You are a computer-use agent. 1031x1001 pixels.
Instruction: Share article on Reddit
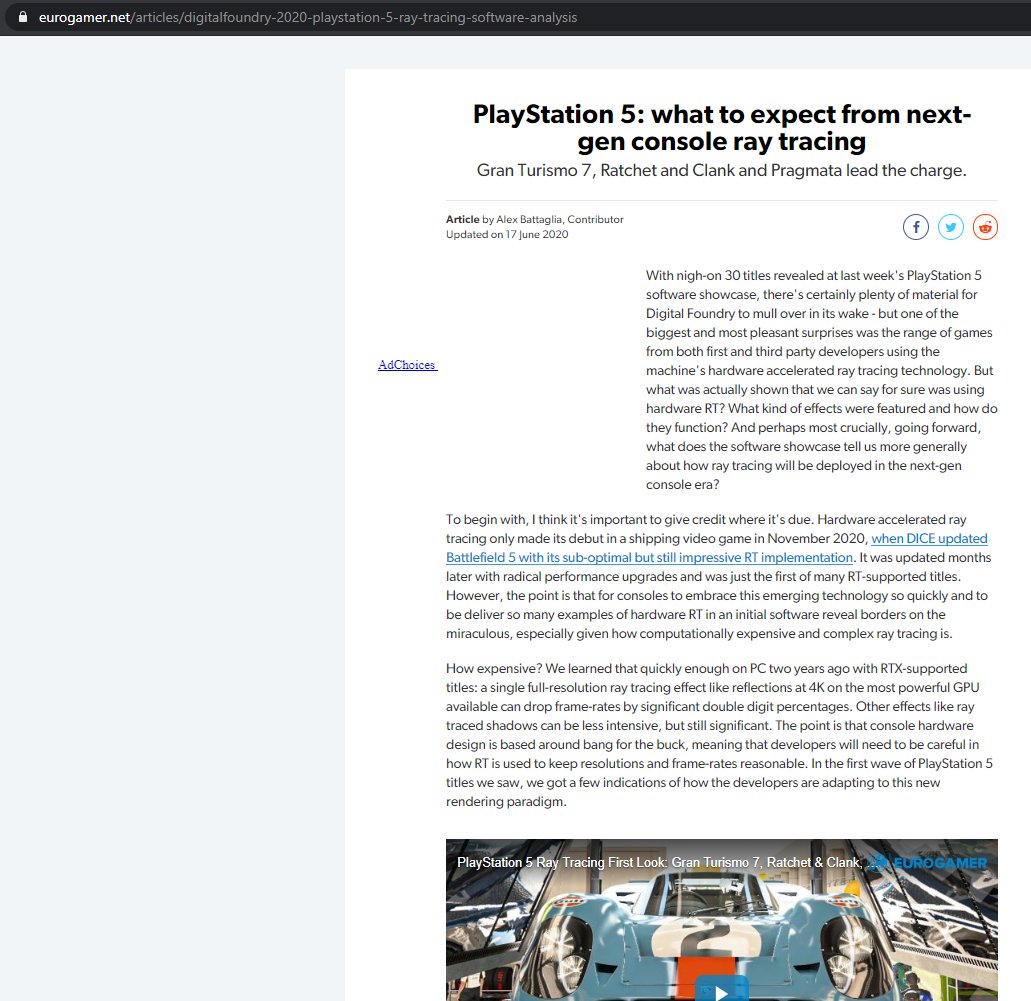click(x=985, y=227)
